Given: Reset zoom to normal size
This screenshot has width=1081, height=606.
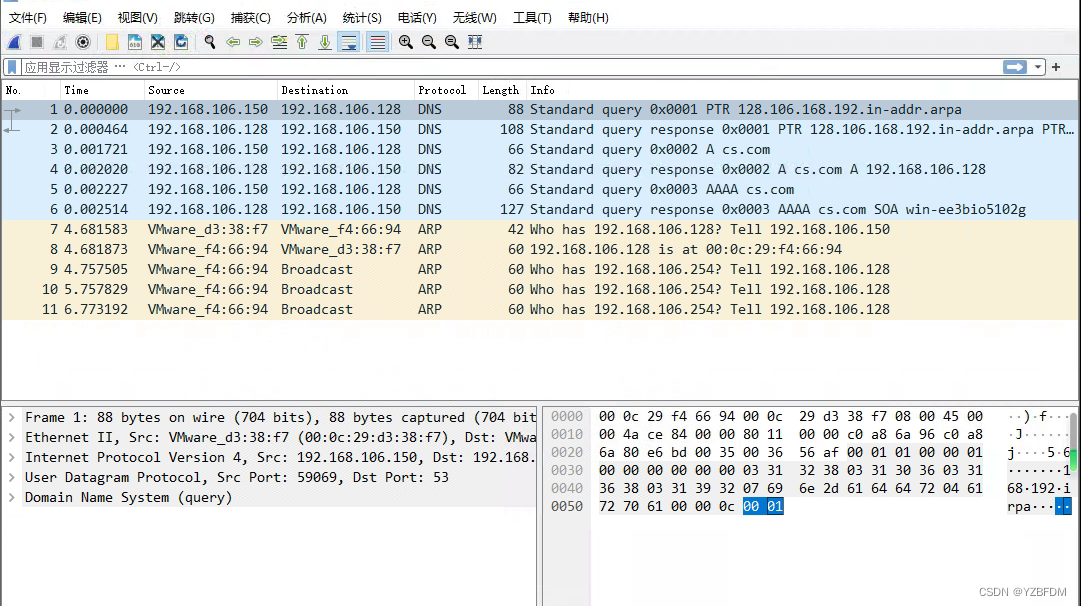Looking at the screenshot, I should click(452, 41).
